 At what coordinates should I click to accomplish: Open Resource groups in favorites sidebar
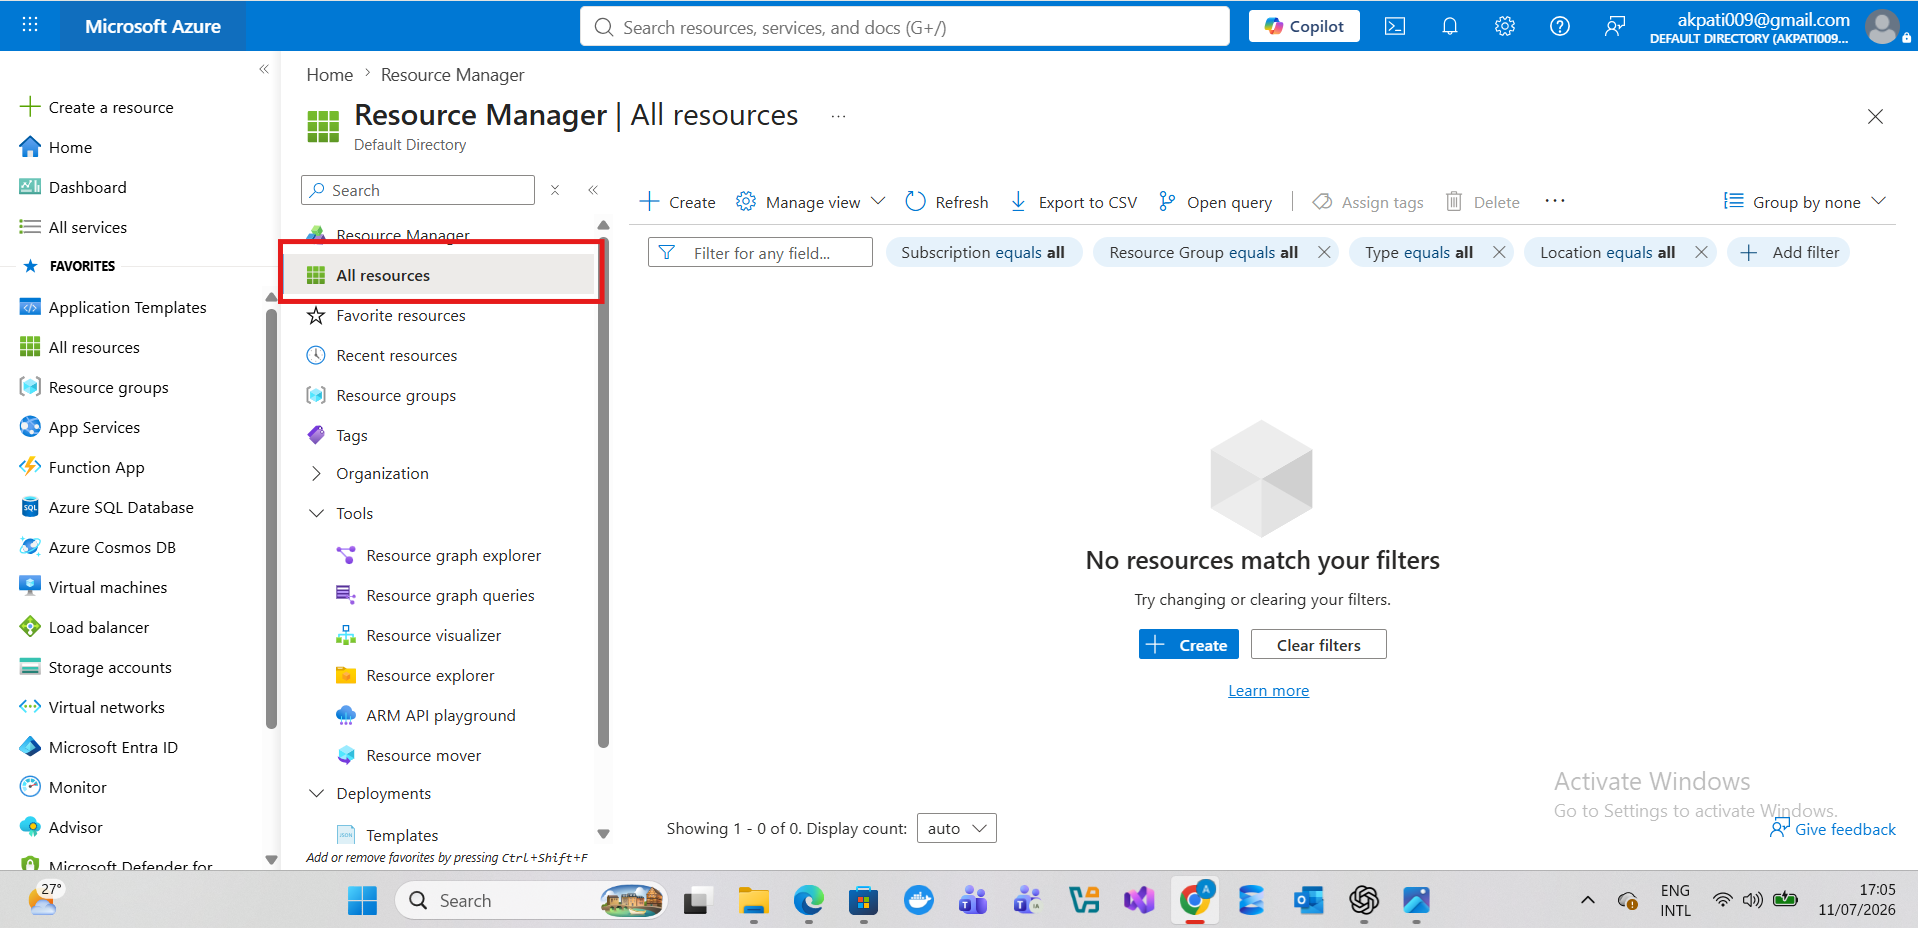coord(95,387)
